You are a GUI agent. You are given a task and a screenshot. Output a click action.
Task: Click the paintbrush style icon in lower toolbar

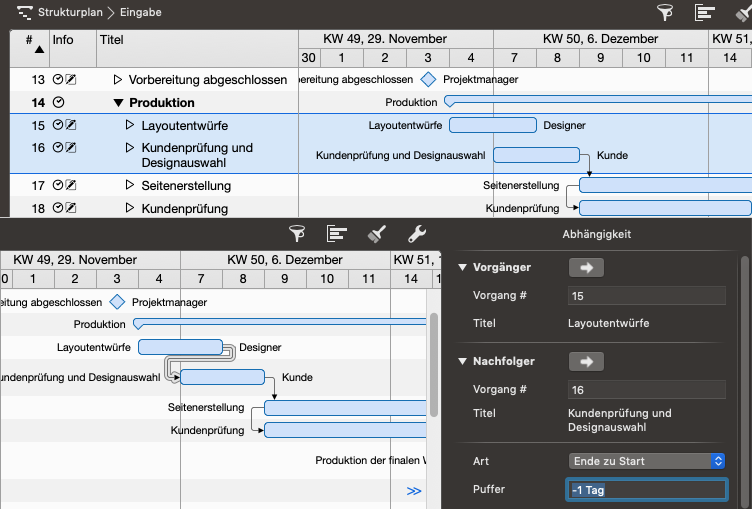pyautogui.click(x=377, y=233)
